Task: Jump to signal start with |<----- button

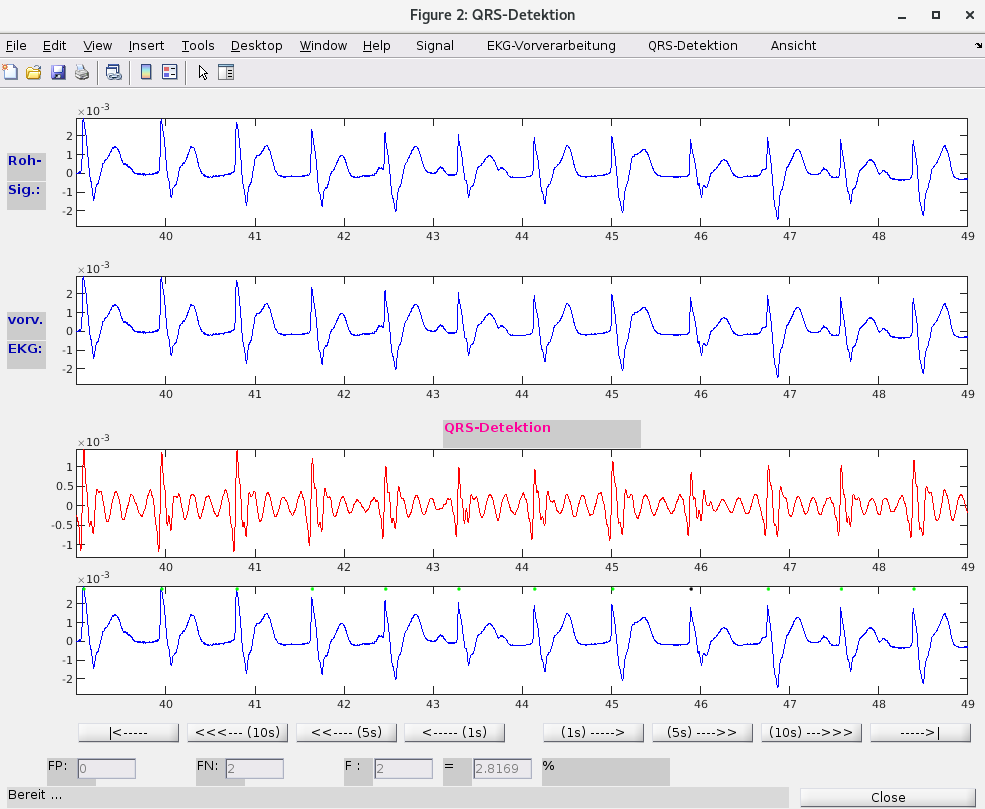Action: tap(128, 732)
